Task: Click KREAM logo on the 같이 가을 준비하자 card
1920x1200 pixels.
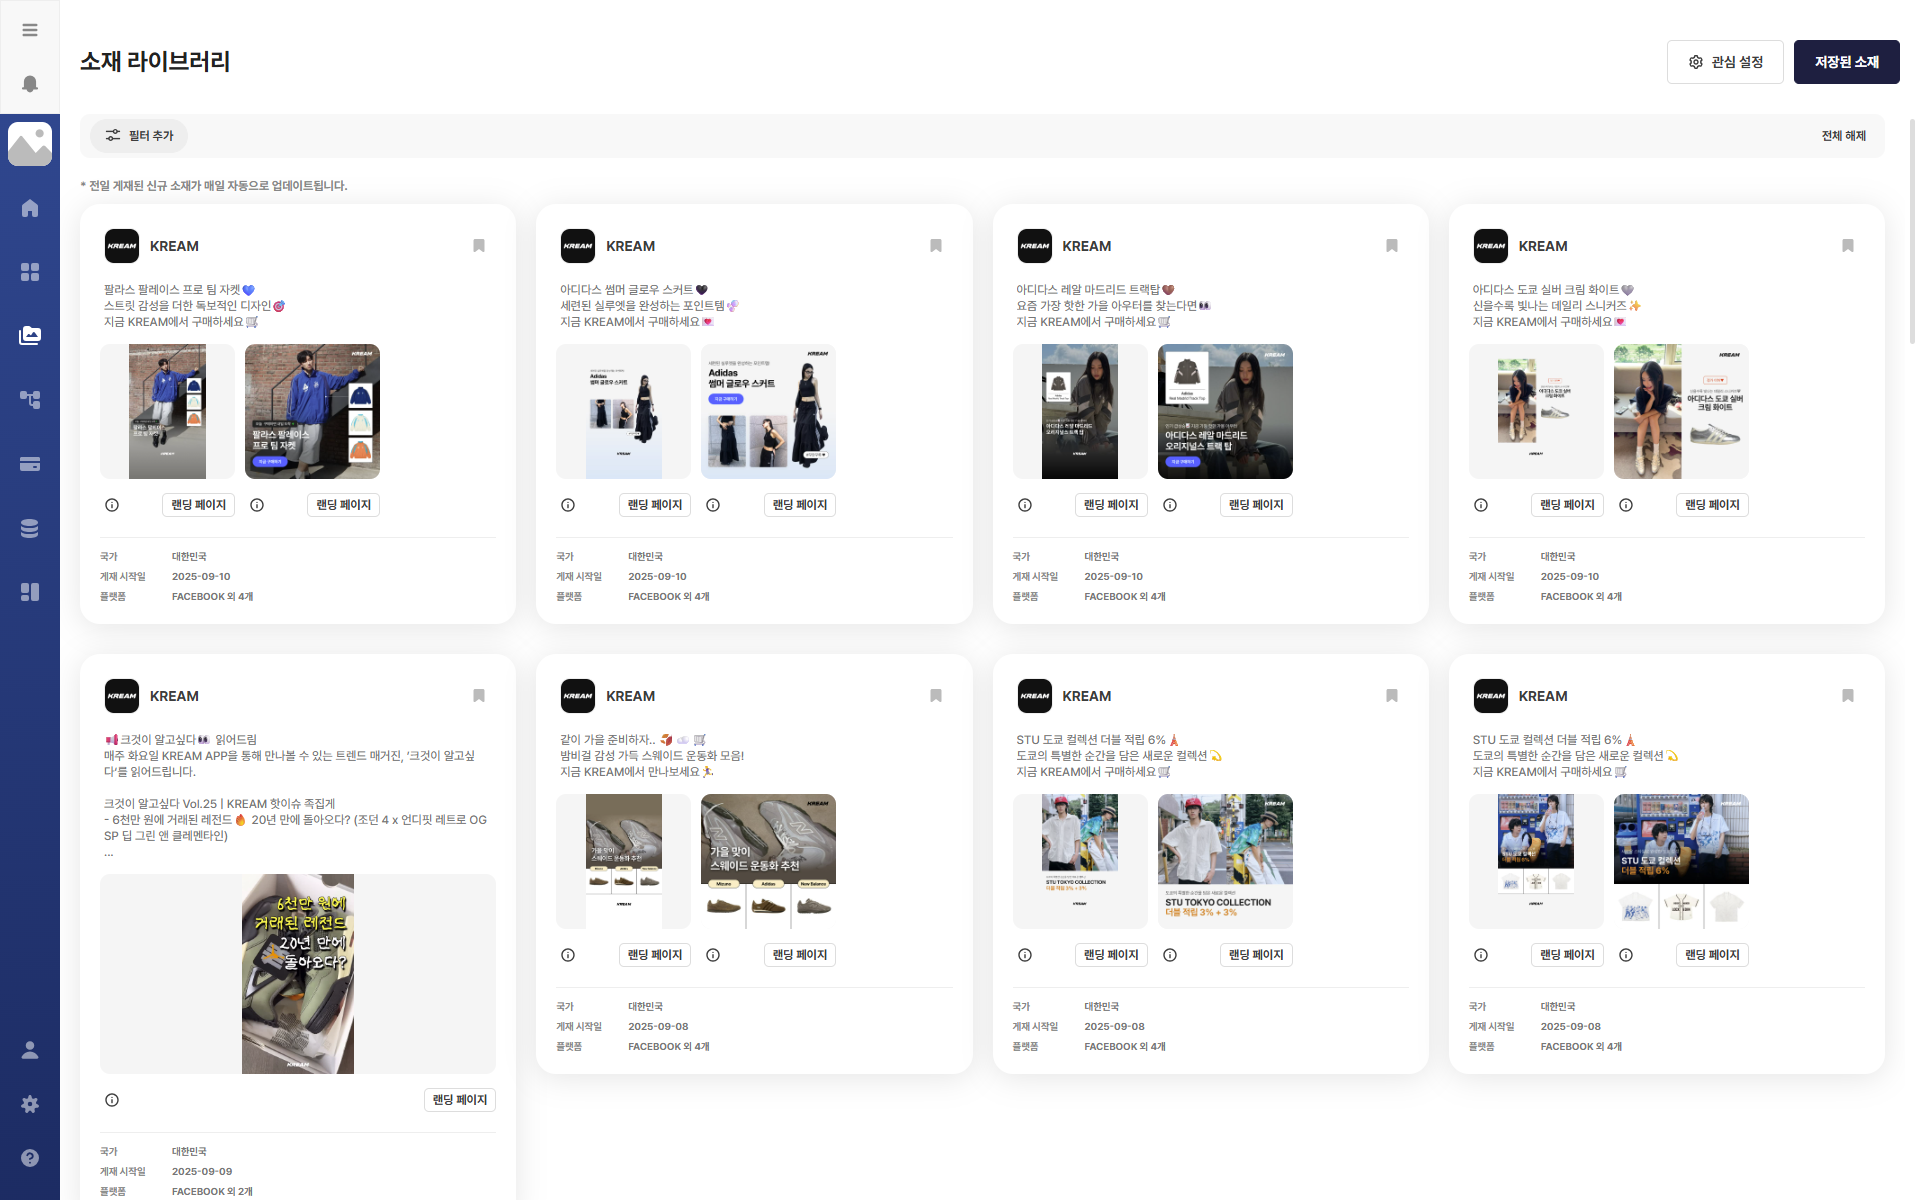Action: 578,696
